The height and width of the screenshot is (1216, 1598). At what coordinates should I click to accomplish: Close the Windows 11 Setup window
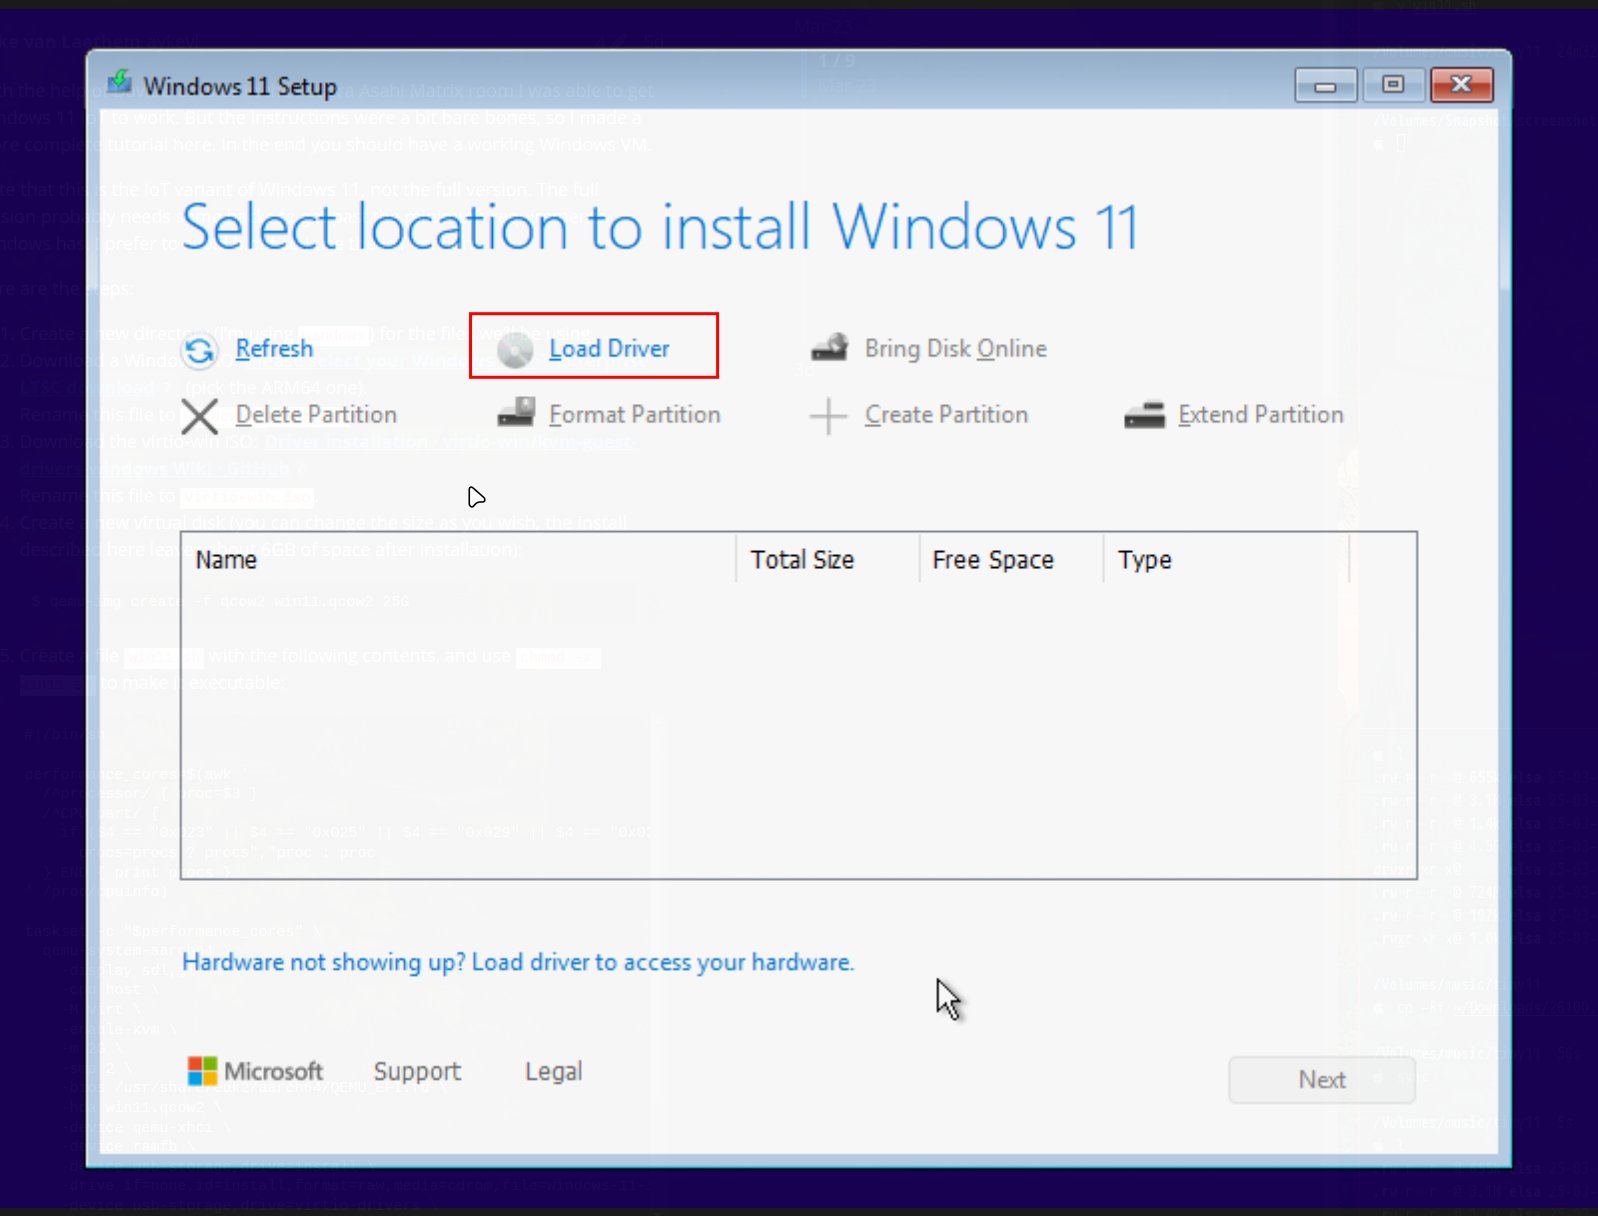1461,86
